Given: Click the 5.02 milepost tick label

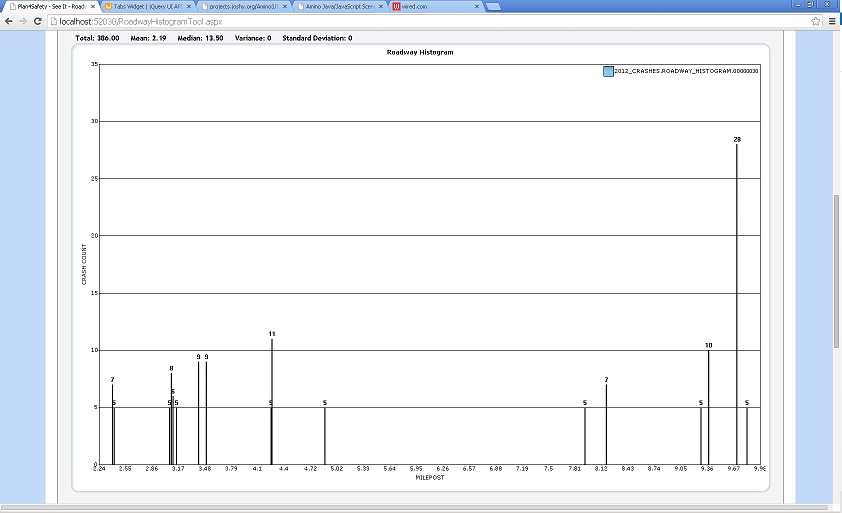Looking at the screenshot, I should pyautogui.click(x=337, y=469).
